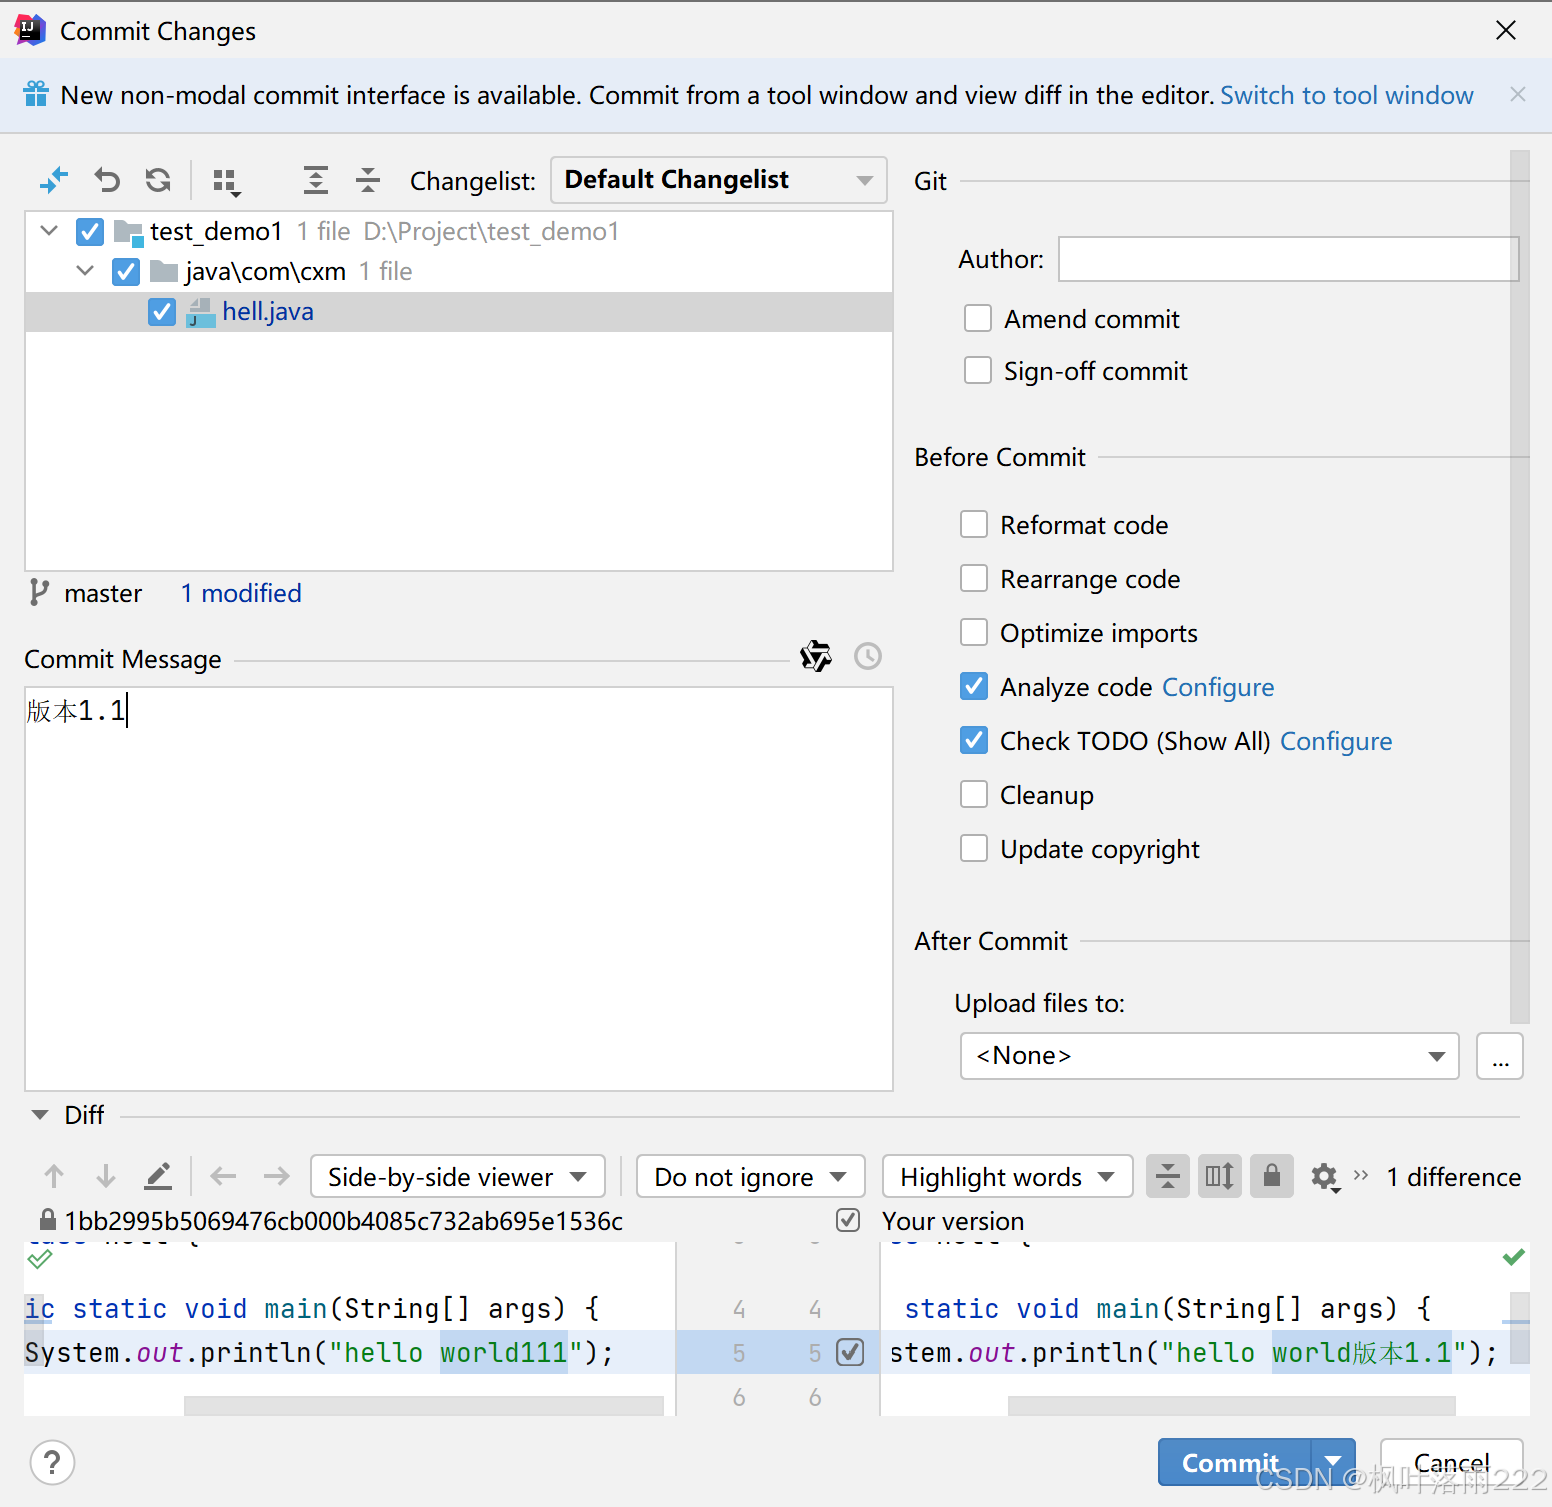
Task: Click the rollback changes undo icon
Action: pos(106,180)
